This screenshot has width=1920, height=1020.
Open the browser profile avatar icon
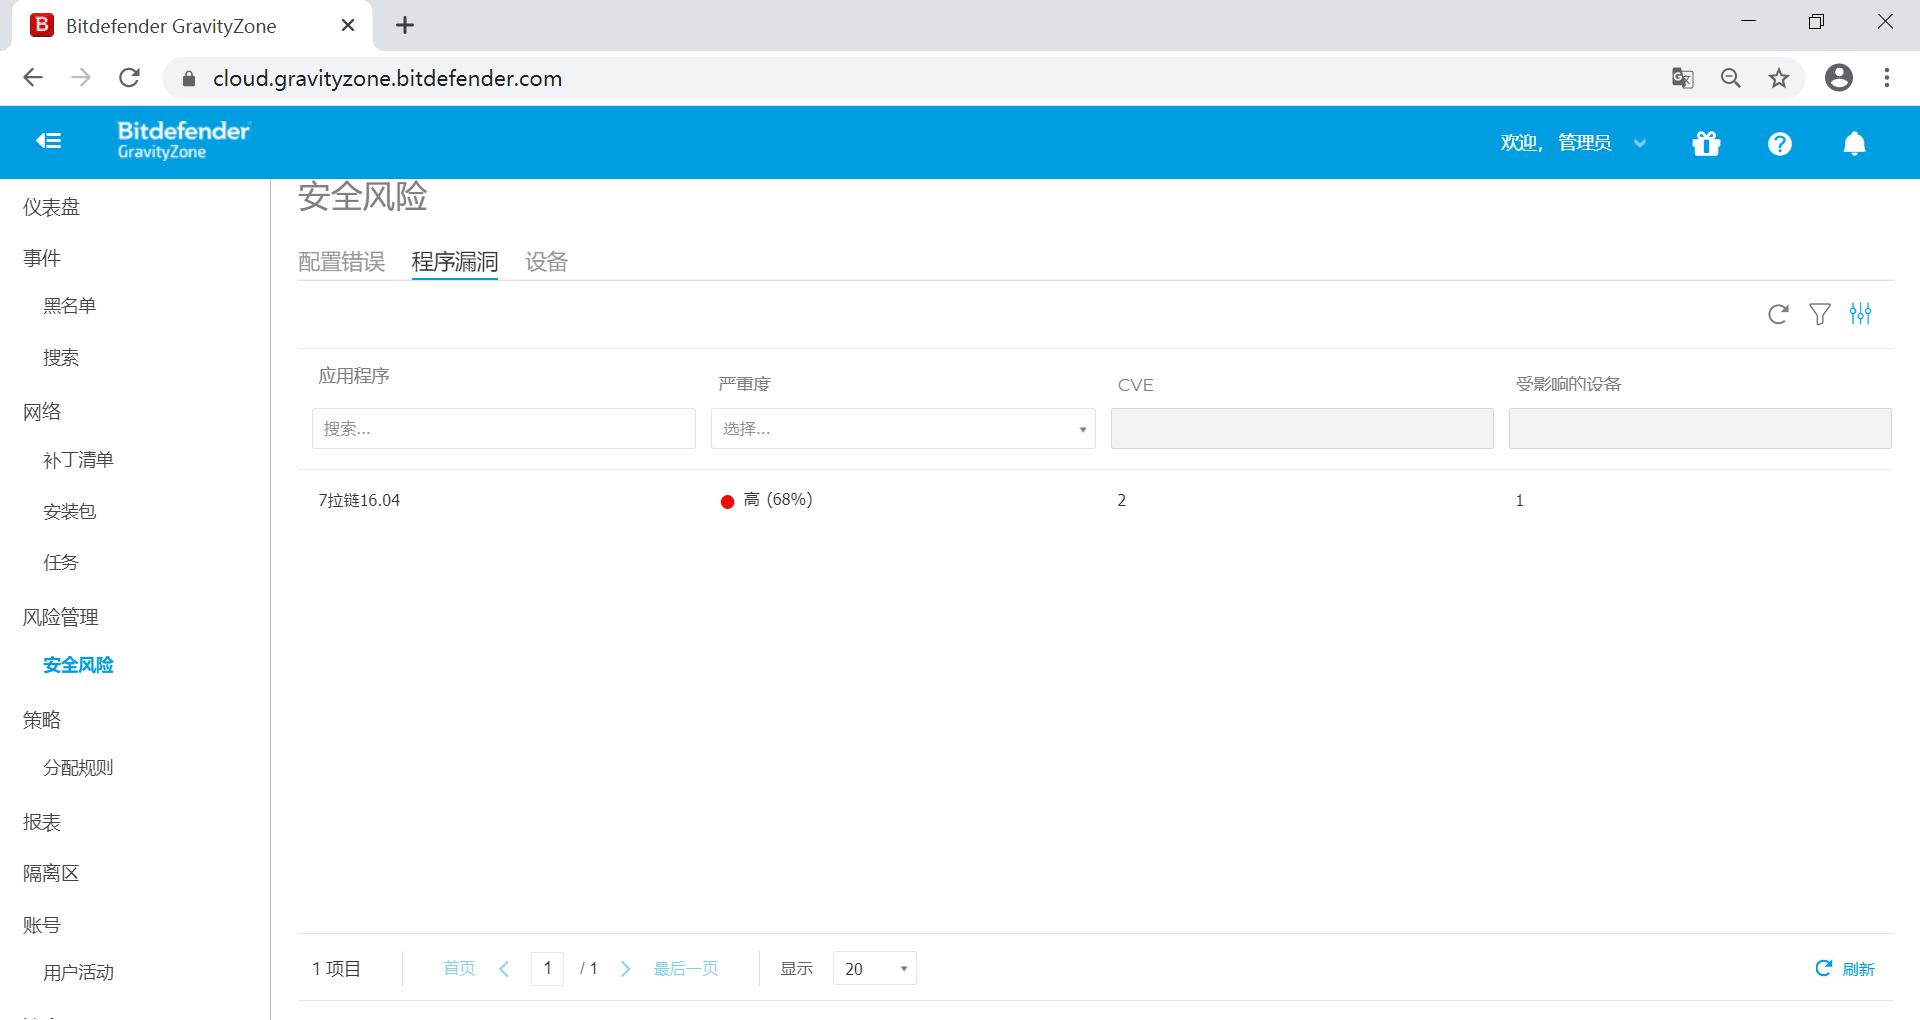(1838, 78)
